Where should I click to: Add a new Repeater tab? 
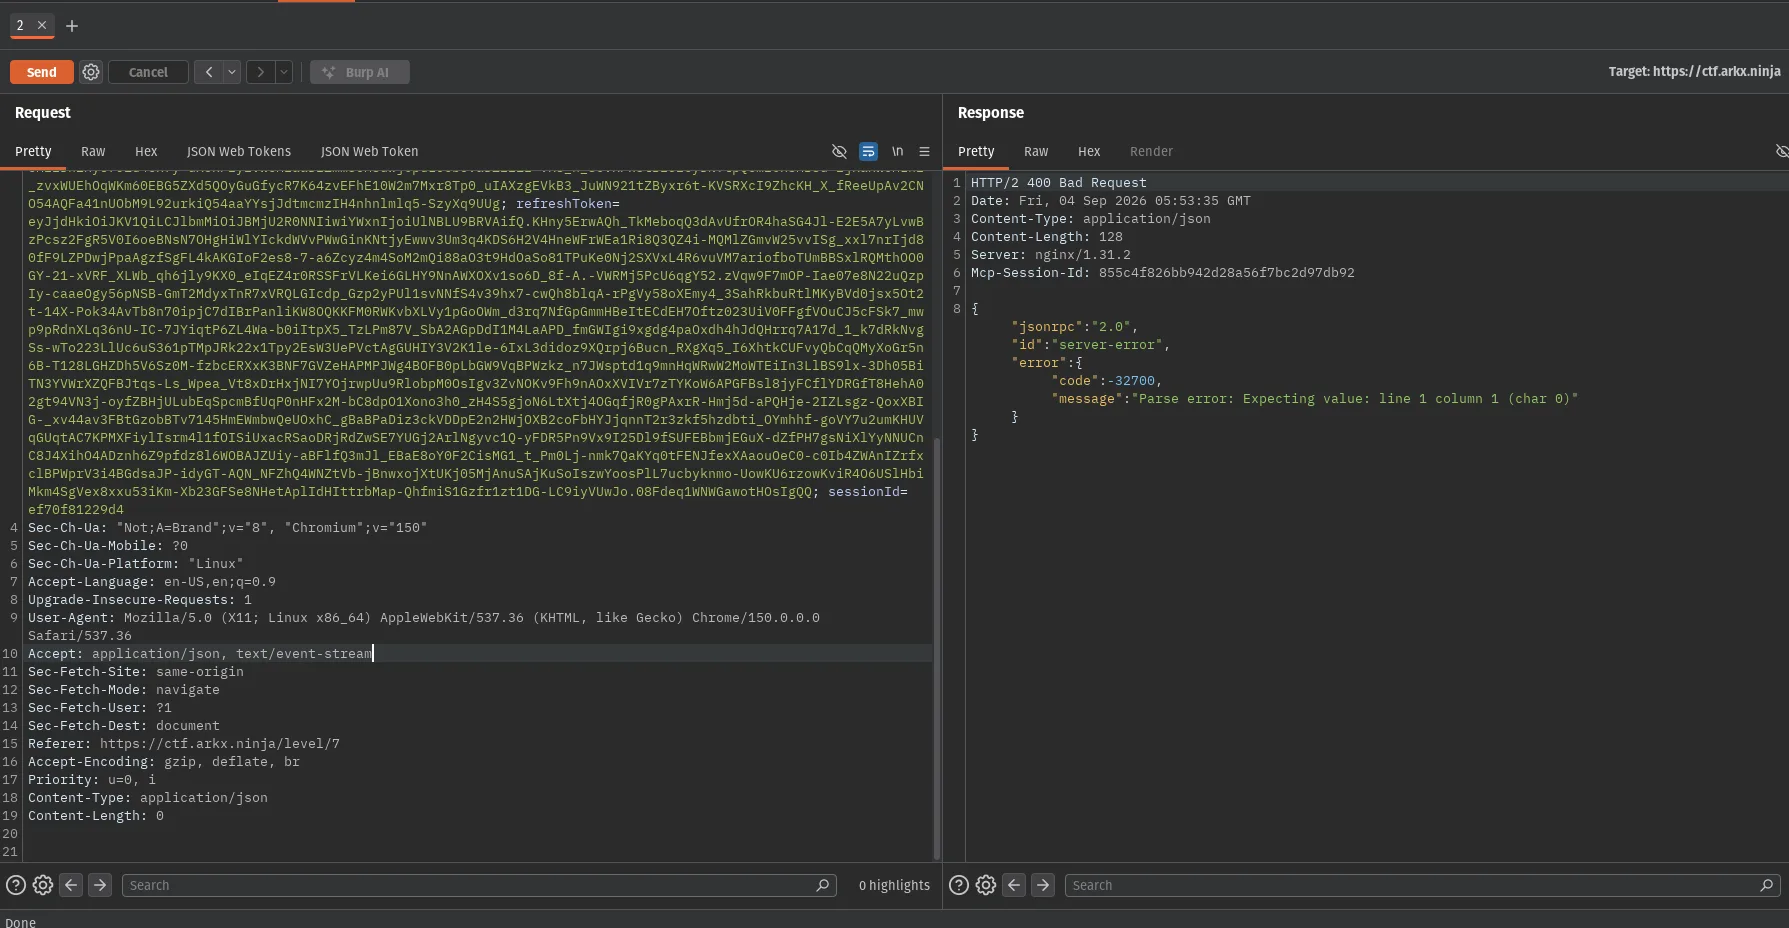(72, 26)
